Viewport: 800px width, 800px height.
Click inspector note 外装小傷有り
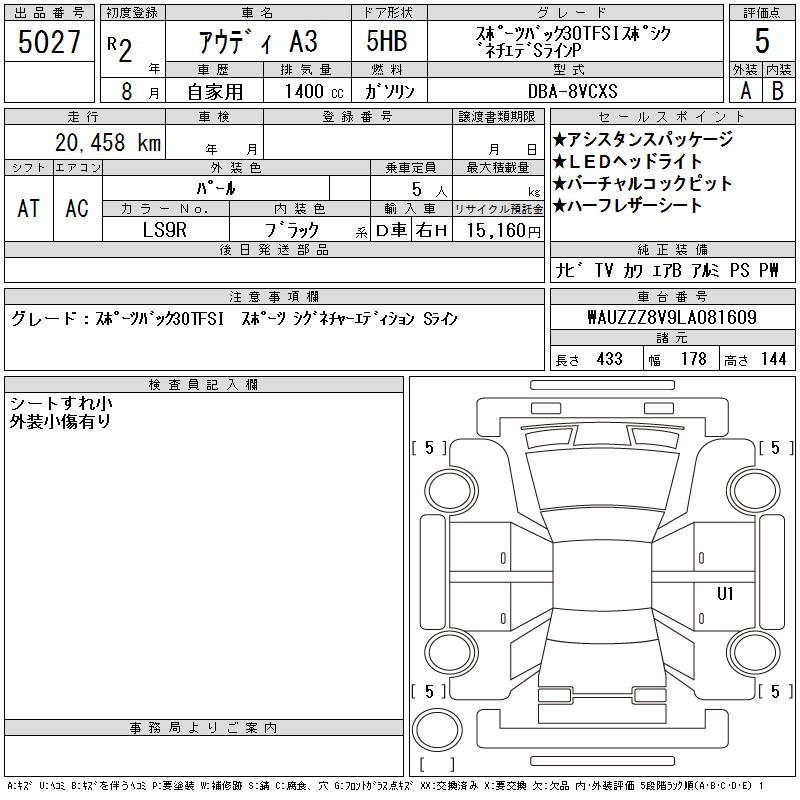tap(60, 421)
